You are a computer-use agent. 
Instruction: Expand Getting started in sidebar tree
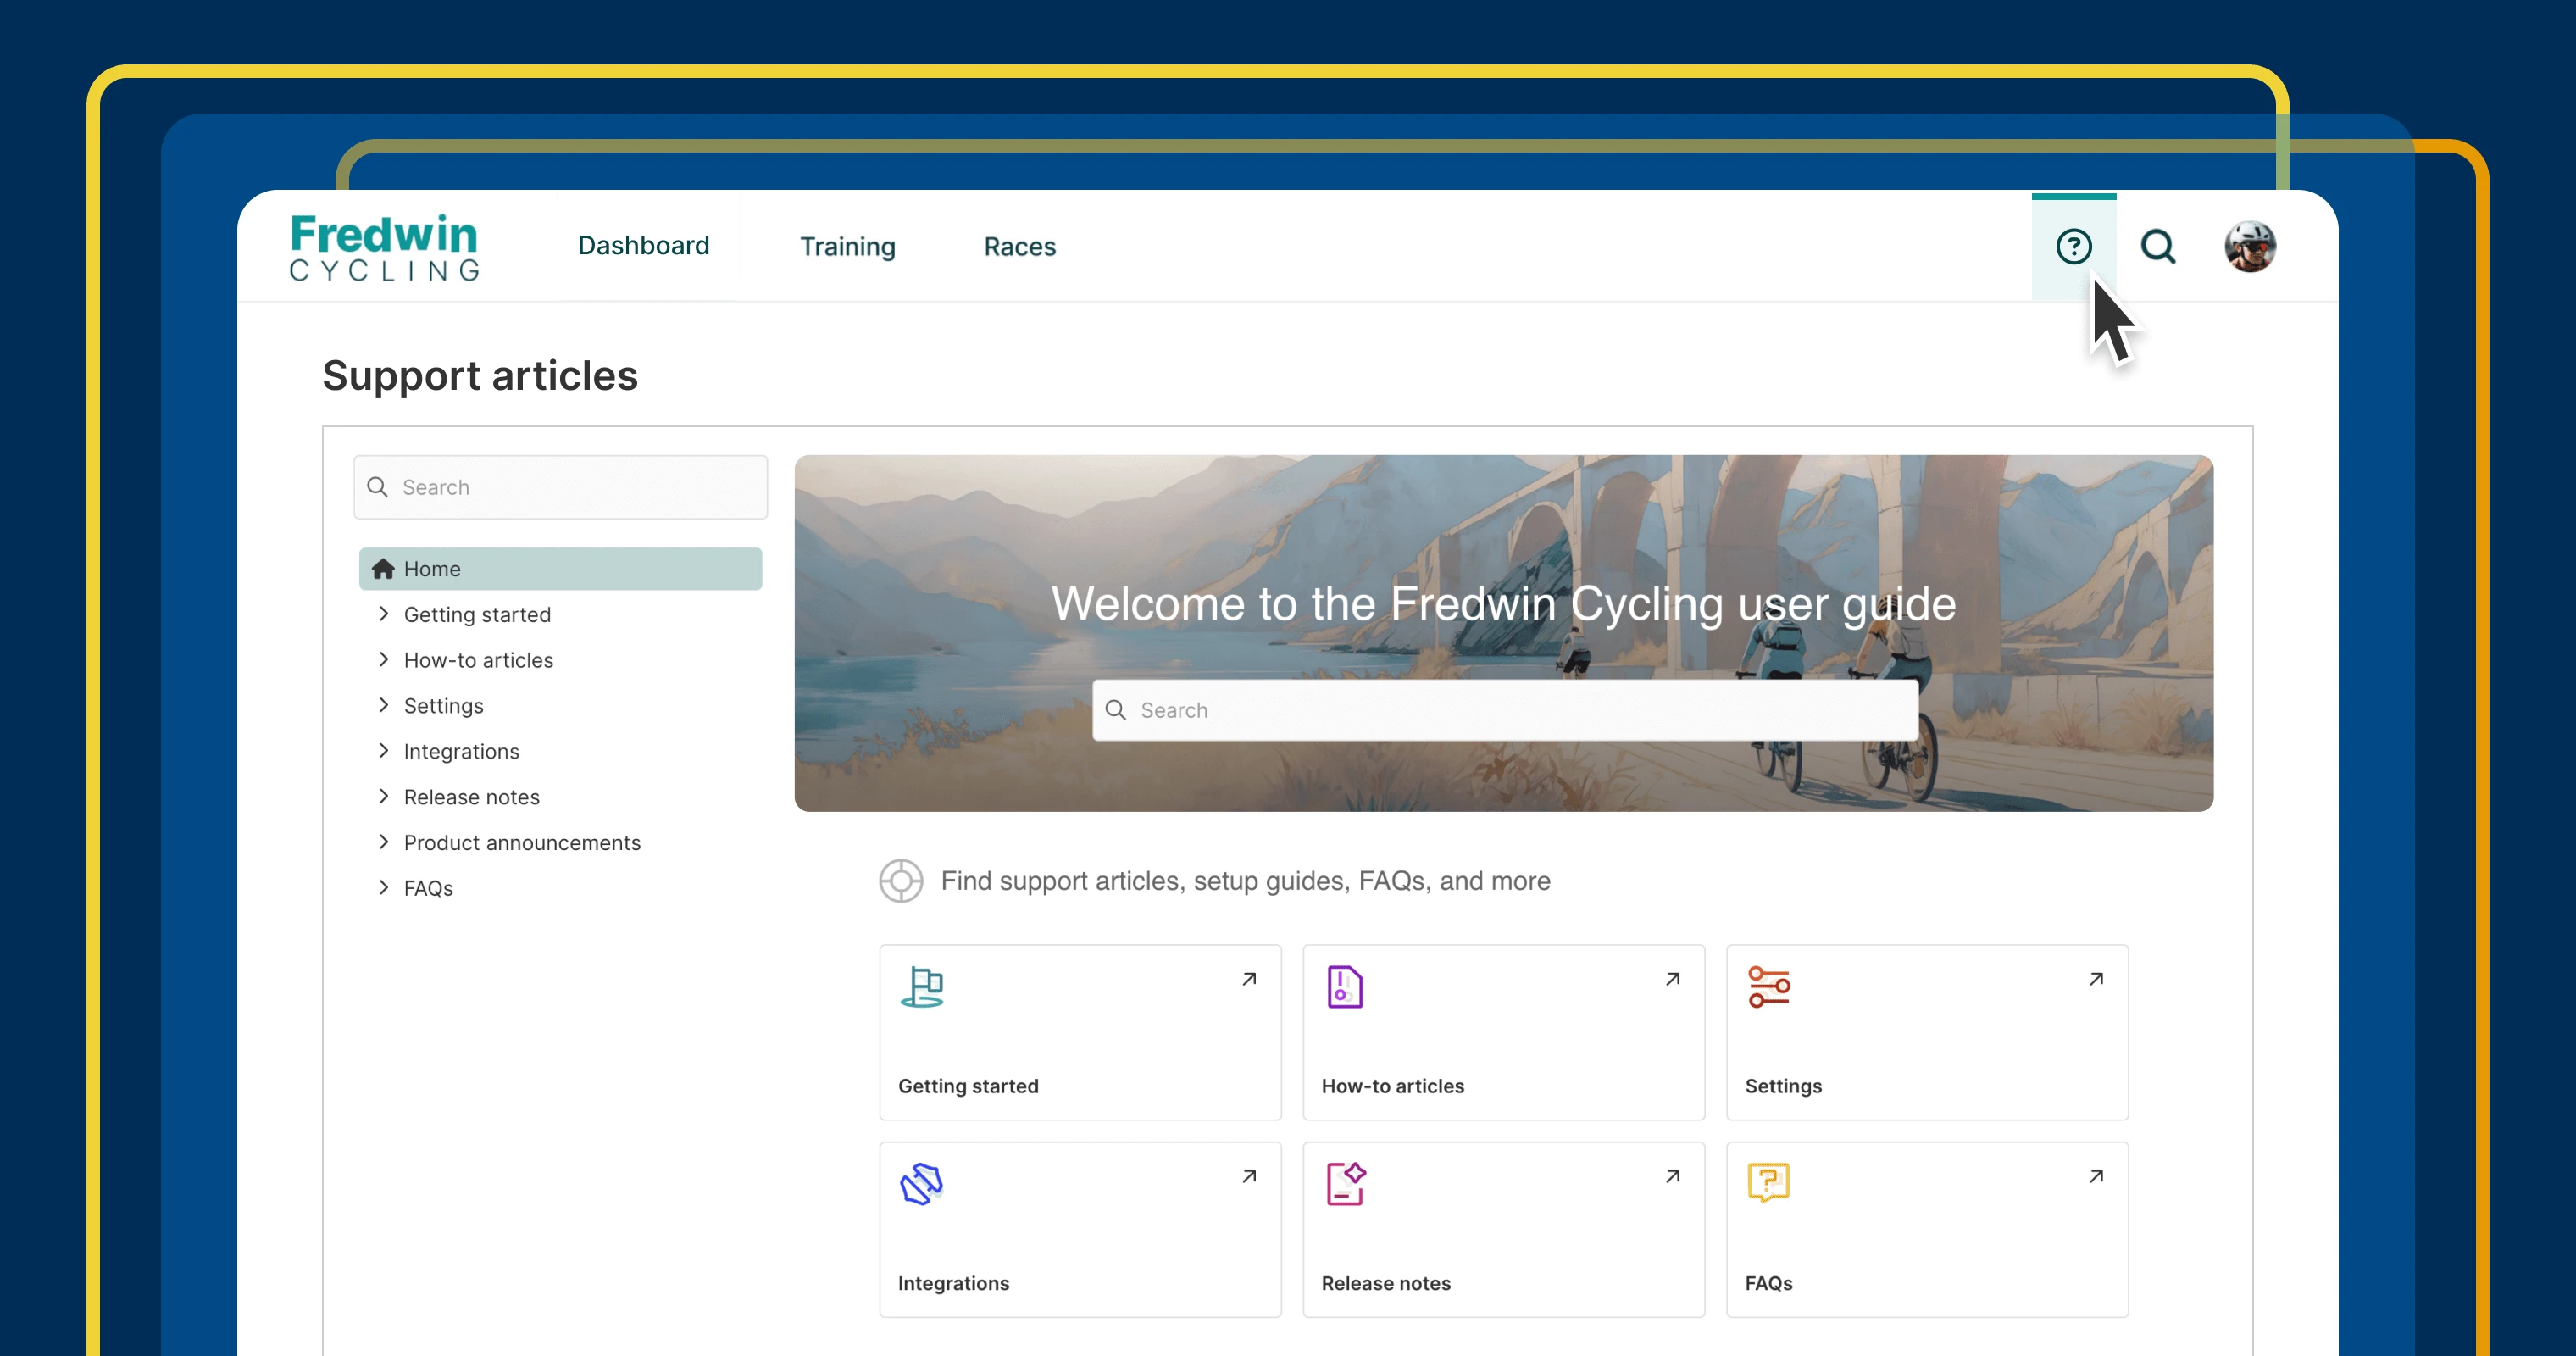384,614
